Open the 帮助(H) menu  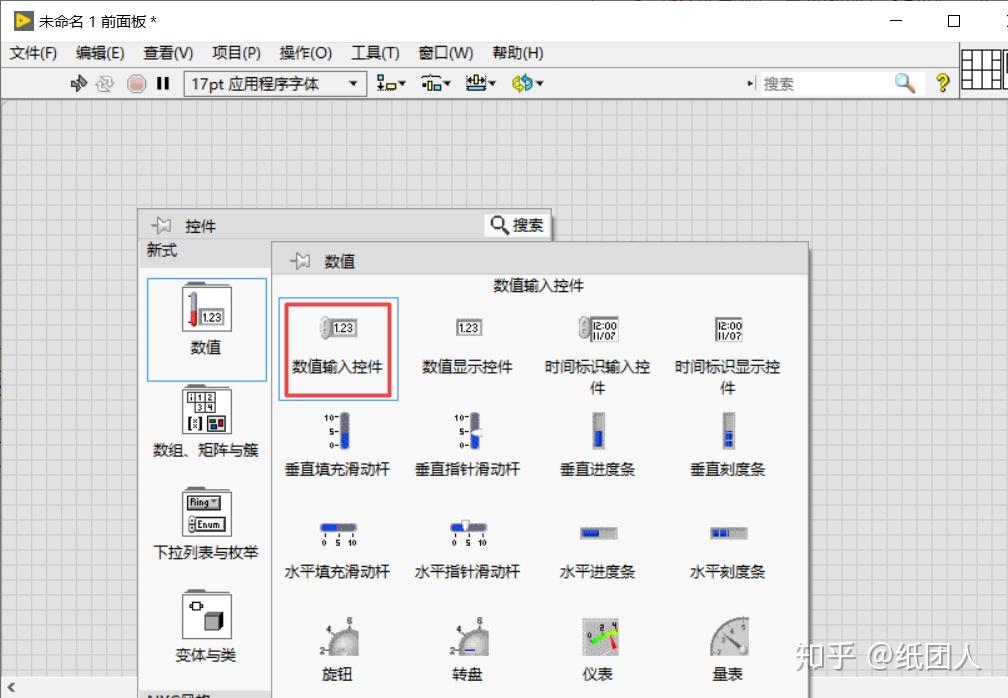518,53
